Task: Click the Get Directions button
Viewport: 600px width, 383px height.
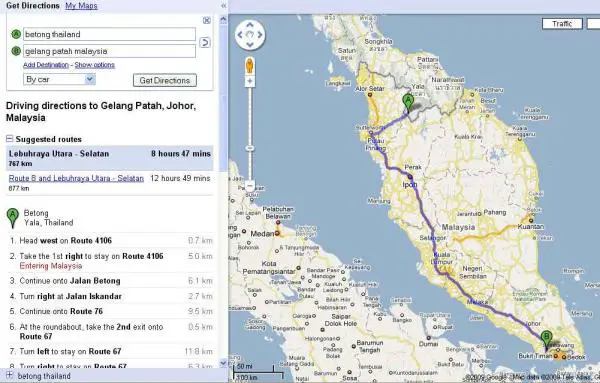Action: click(x=165, y=80)
